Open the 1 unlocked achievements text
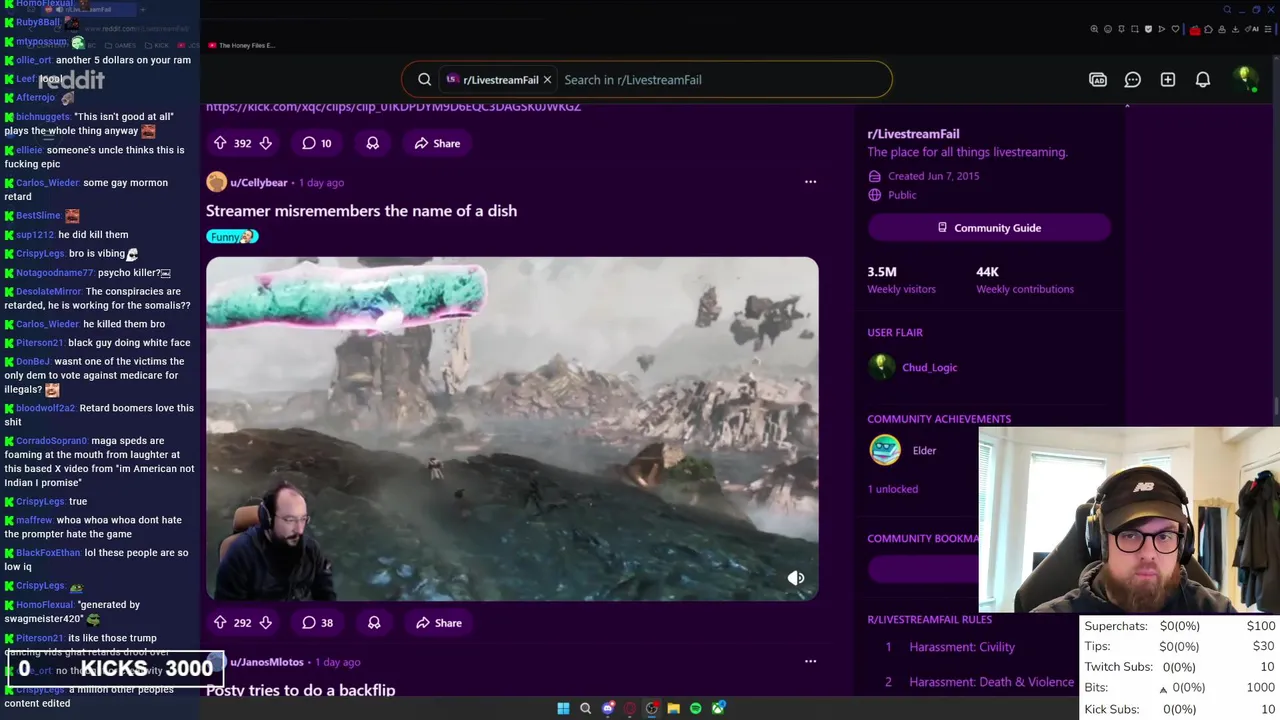Screen dimensions: 1280x720 coord(892,489)
